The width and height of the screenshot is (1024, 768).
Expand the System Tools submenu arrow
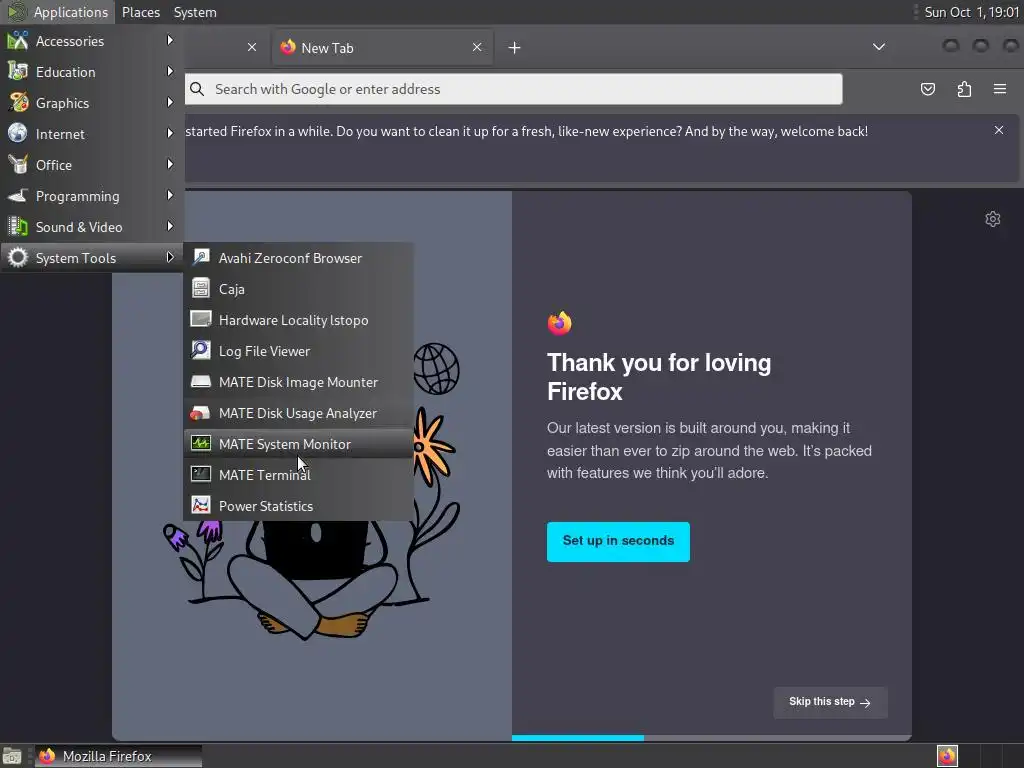170,257
